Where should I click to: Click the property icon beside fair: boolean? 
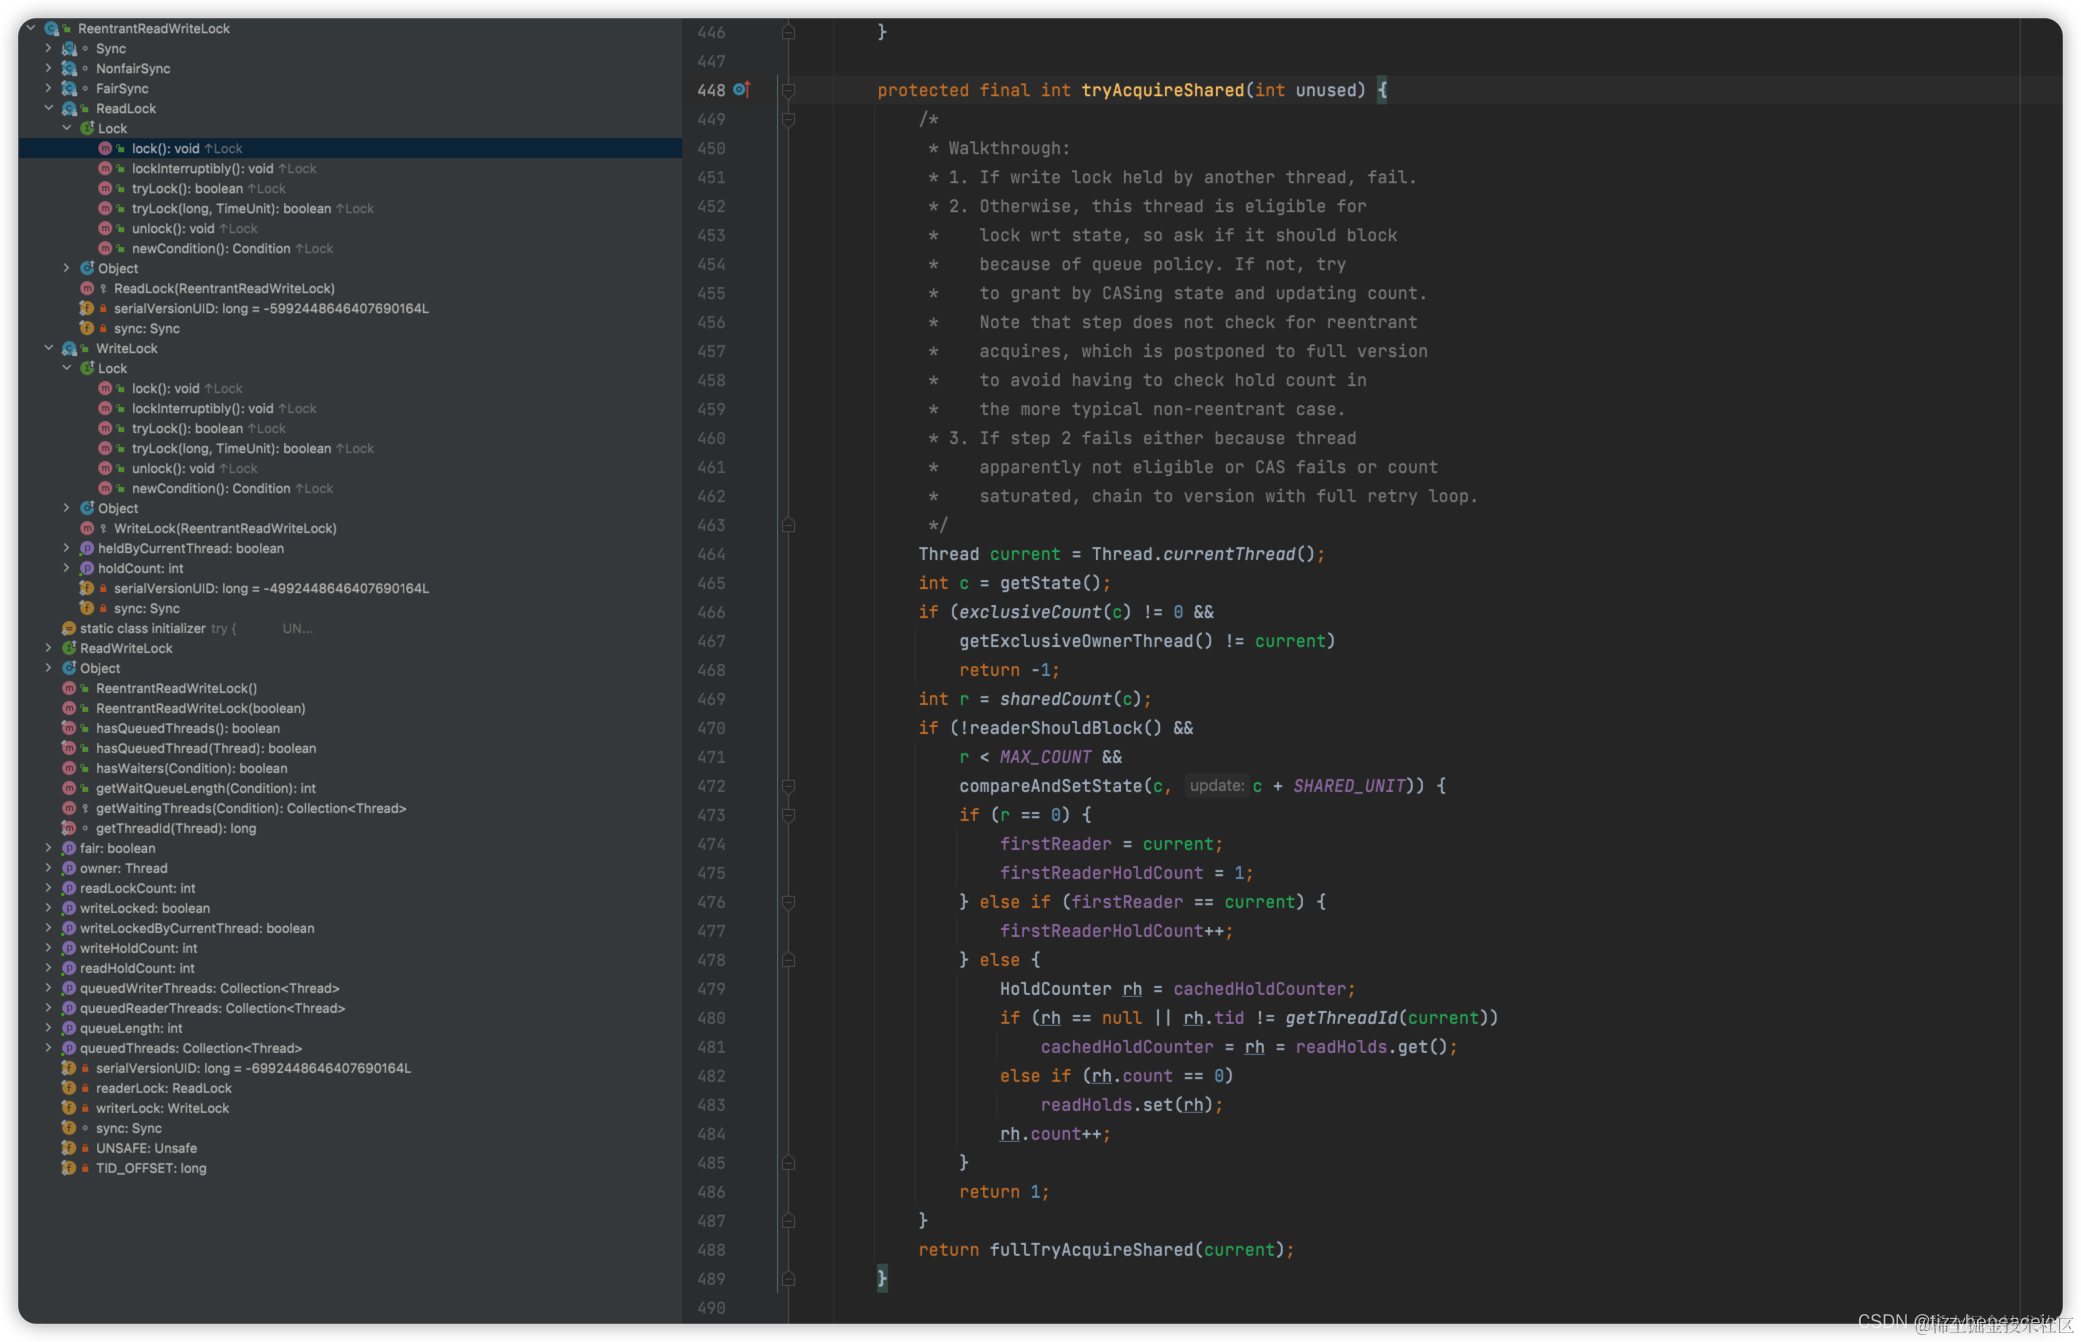point(69,848)
